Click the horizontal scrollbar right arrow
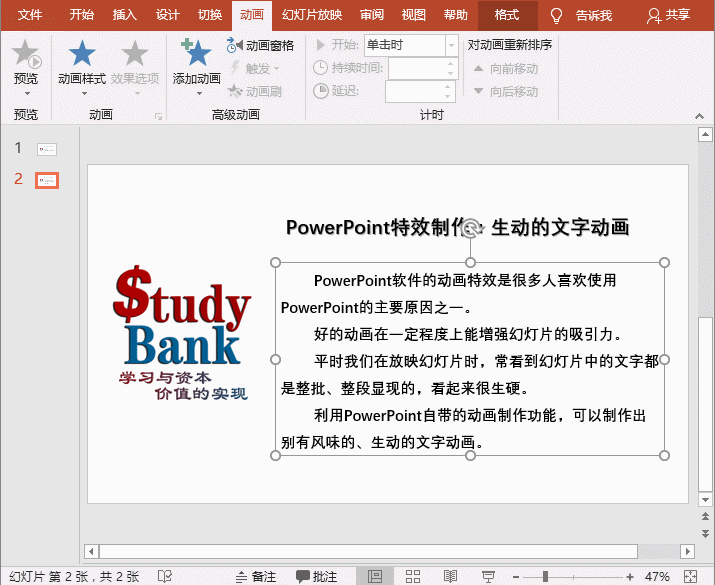Screen dimensions: 715x585 tap(687, 552)
